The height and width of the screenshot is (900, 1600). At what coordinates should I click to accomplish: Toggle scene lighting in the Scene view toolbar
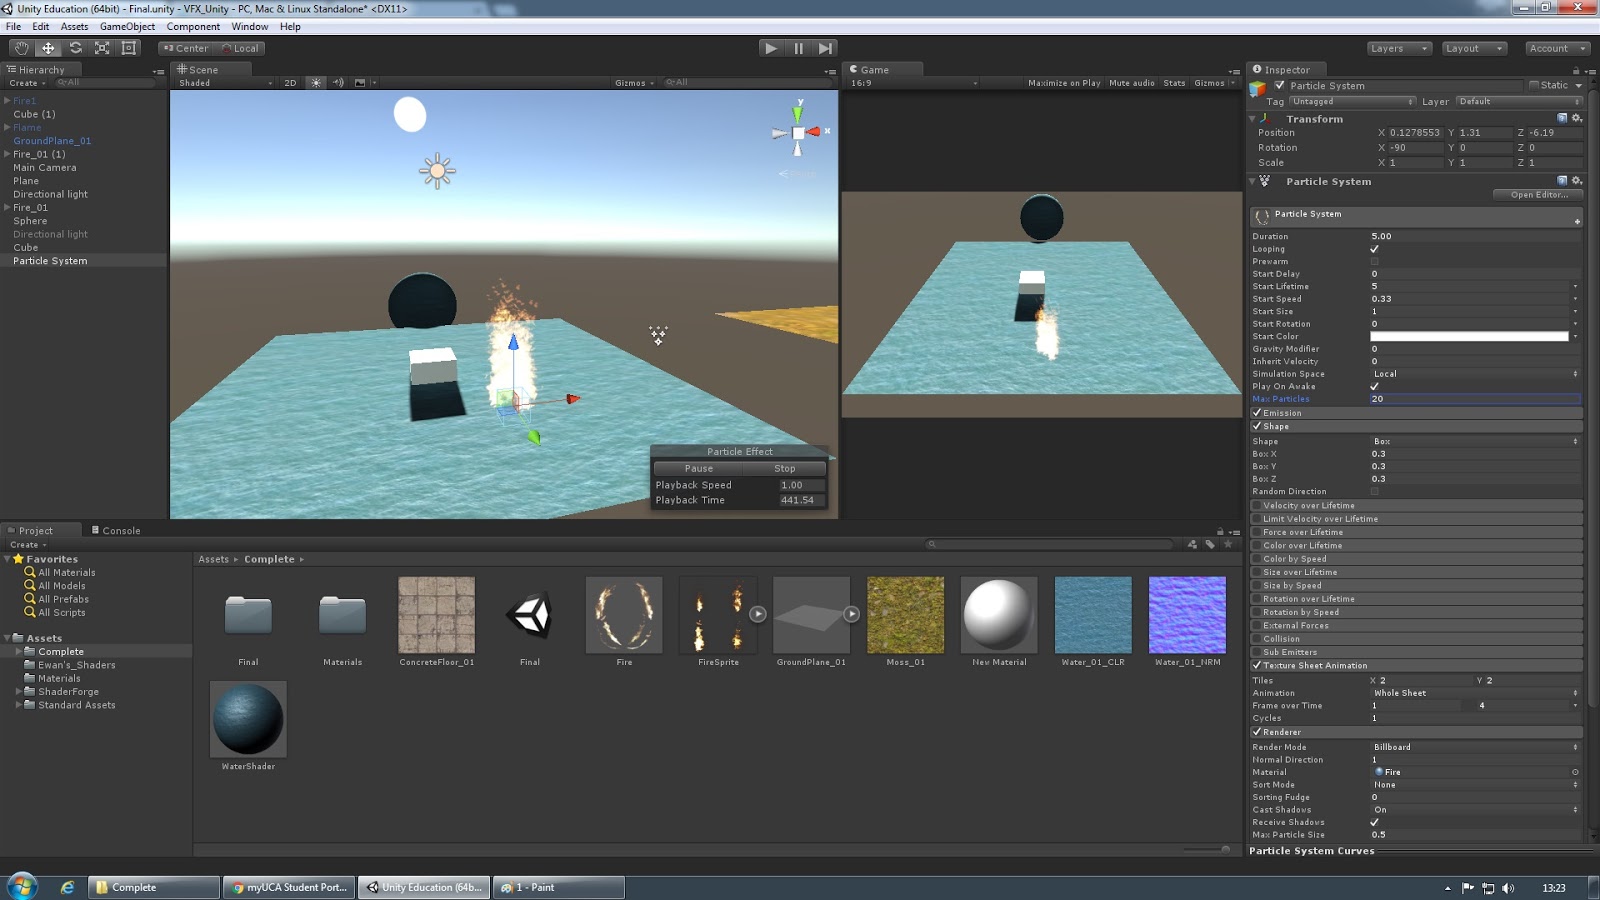click(316, 82)
